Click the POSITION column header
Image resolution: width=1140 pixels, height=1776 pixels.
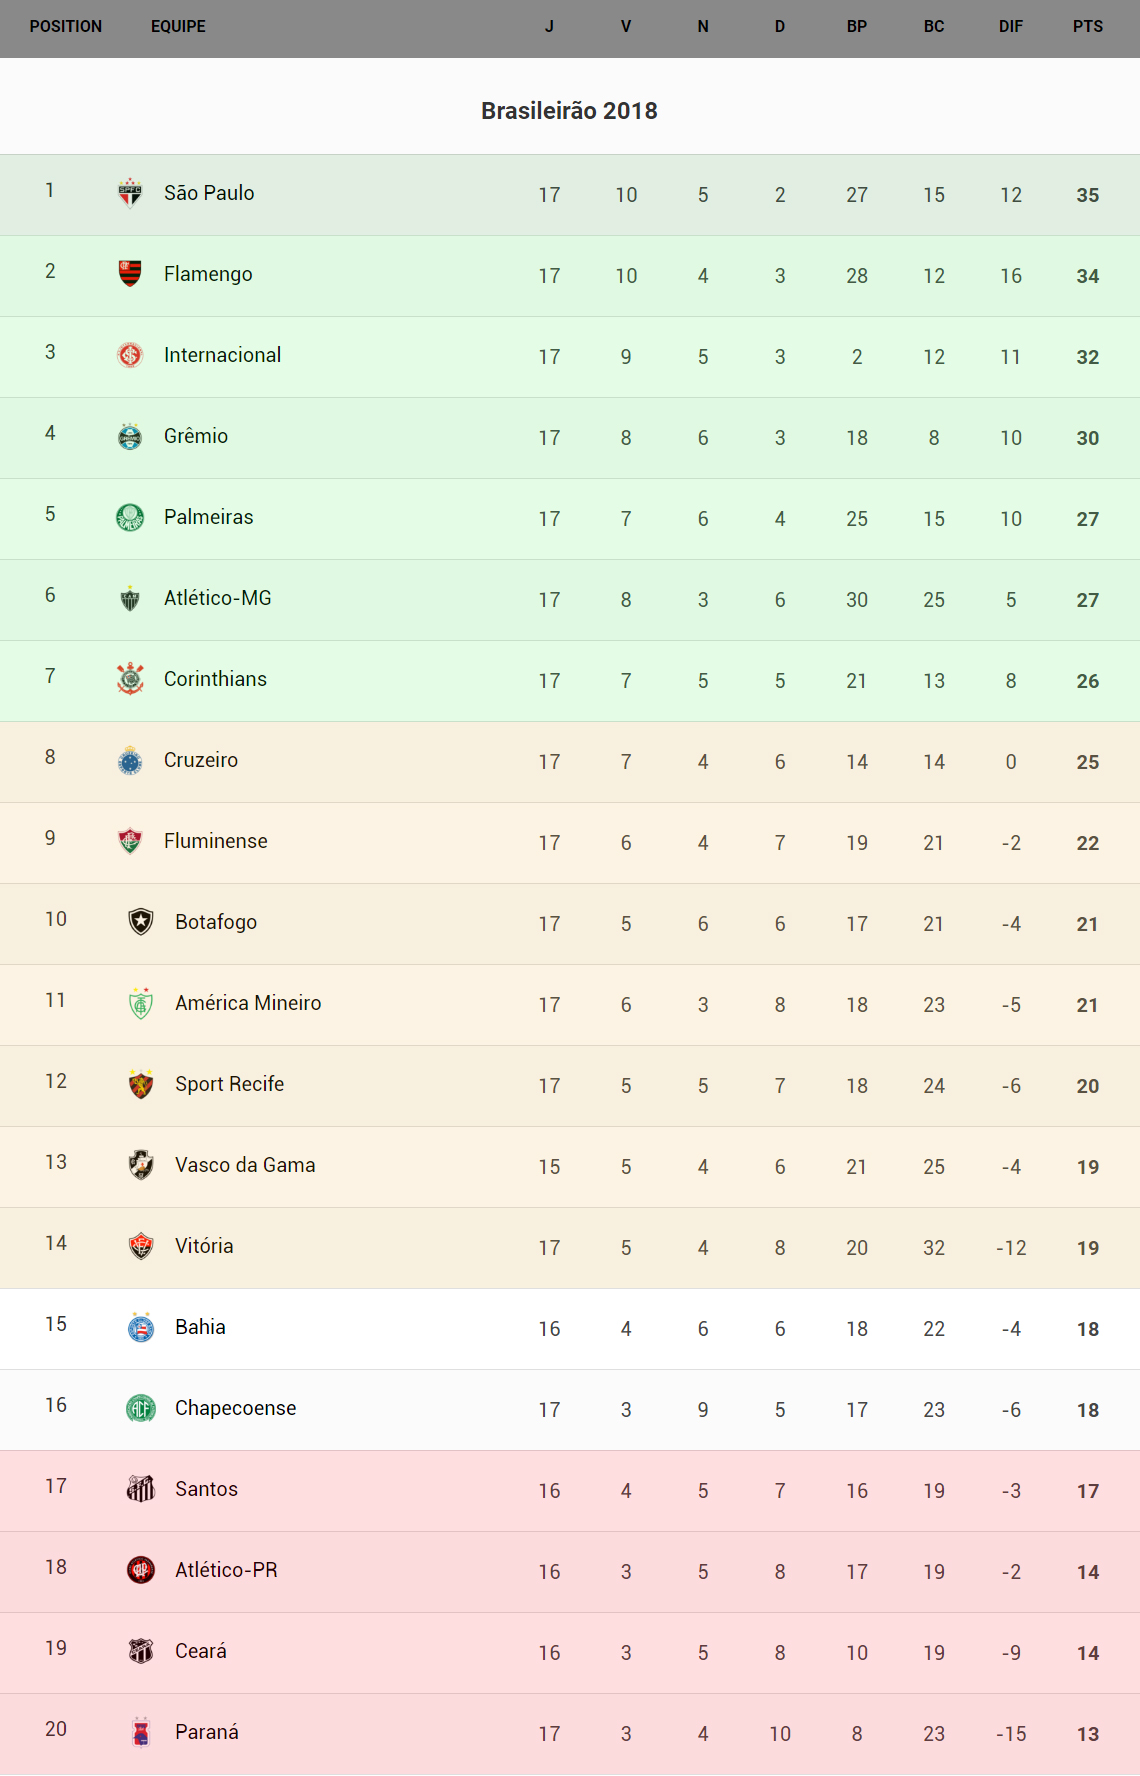pos(66,27)
